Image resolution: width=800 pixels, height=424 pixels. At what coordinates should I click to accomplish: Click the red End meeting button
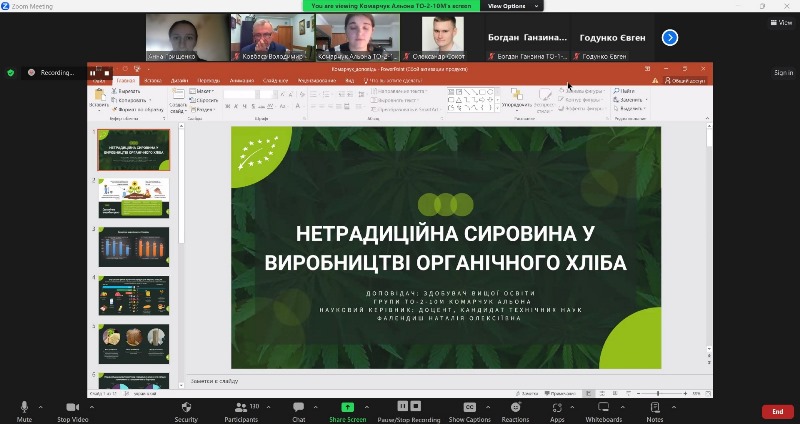tap(777, 411)
